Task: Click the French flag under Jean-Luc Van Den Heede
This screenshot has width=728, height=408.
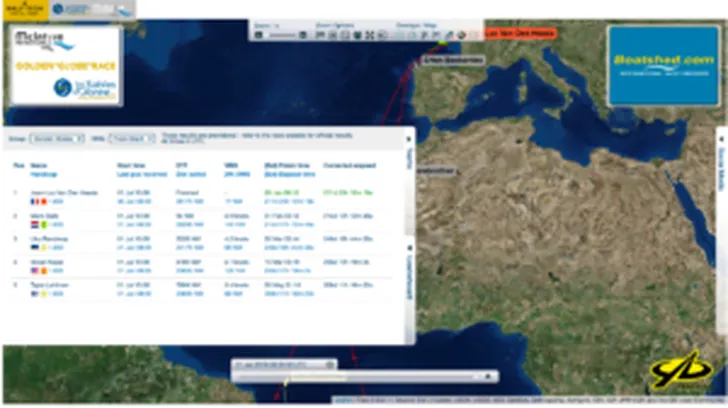Action: point(34,201)
